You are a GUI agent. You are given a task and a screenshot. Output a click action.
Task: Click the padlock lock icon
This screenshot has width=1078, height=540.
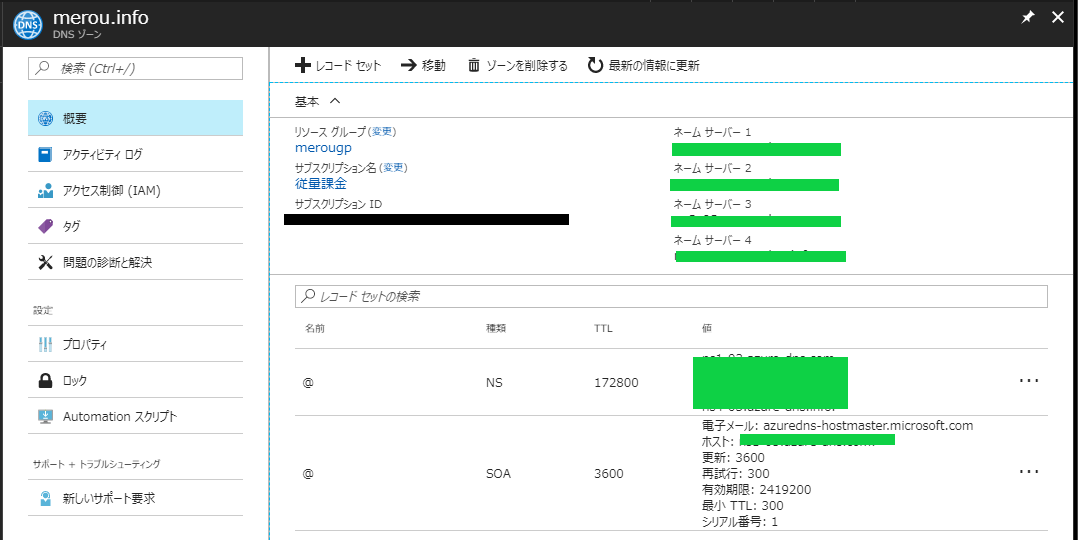pyautogui.click(x=45, y=380)
